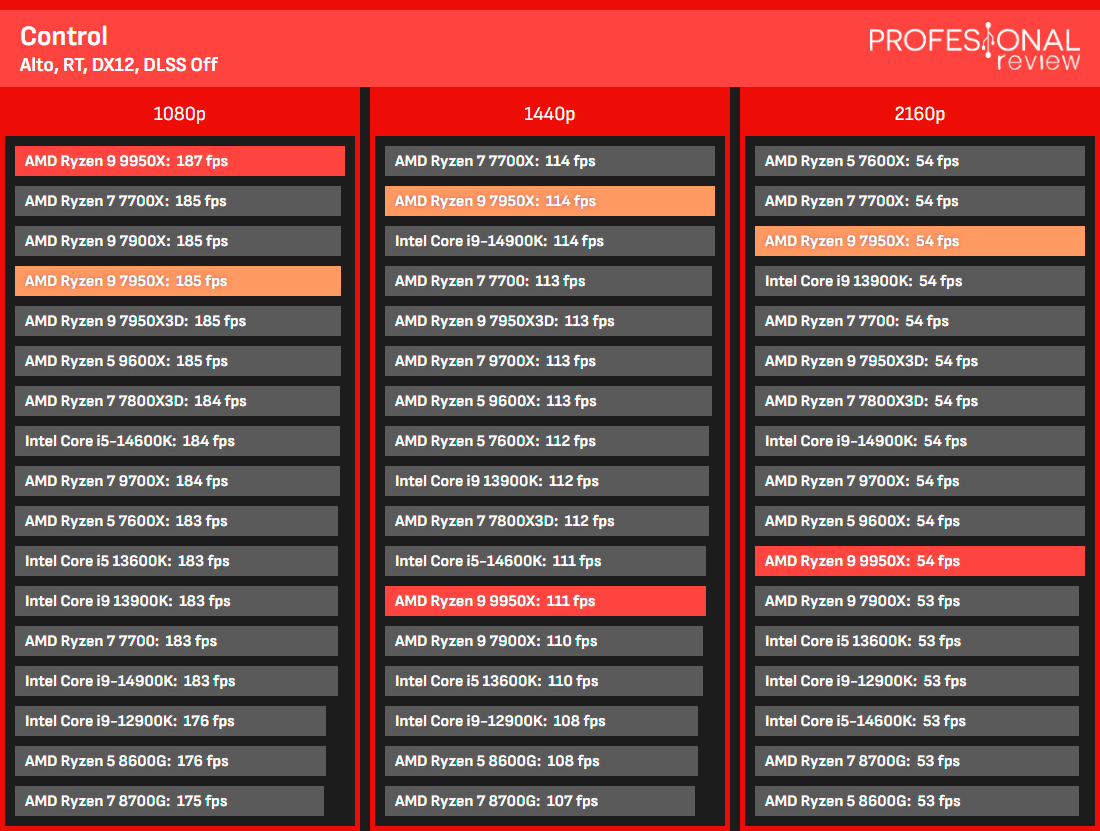
Task: Click 'AMD Ryzen 5 7600X: 183 fps' bar
Action: 176,520
